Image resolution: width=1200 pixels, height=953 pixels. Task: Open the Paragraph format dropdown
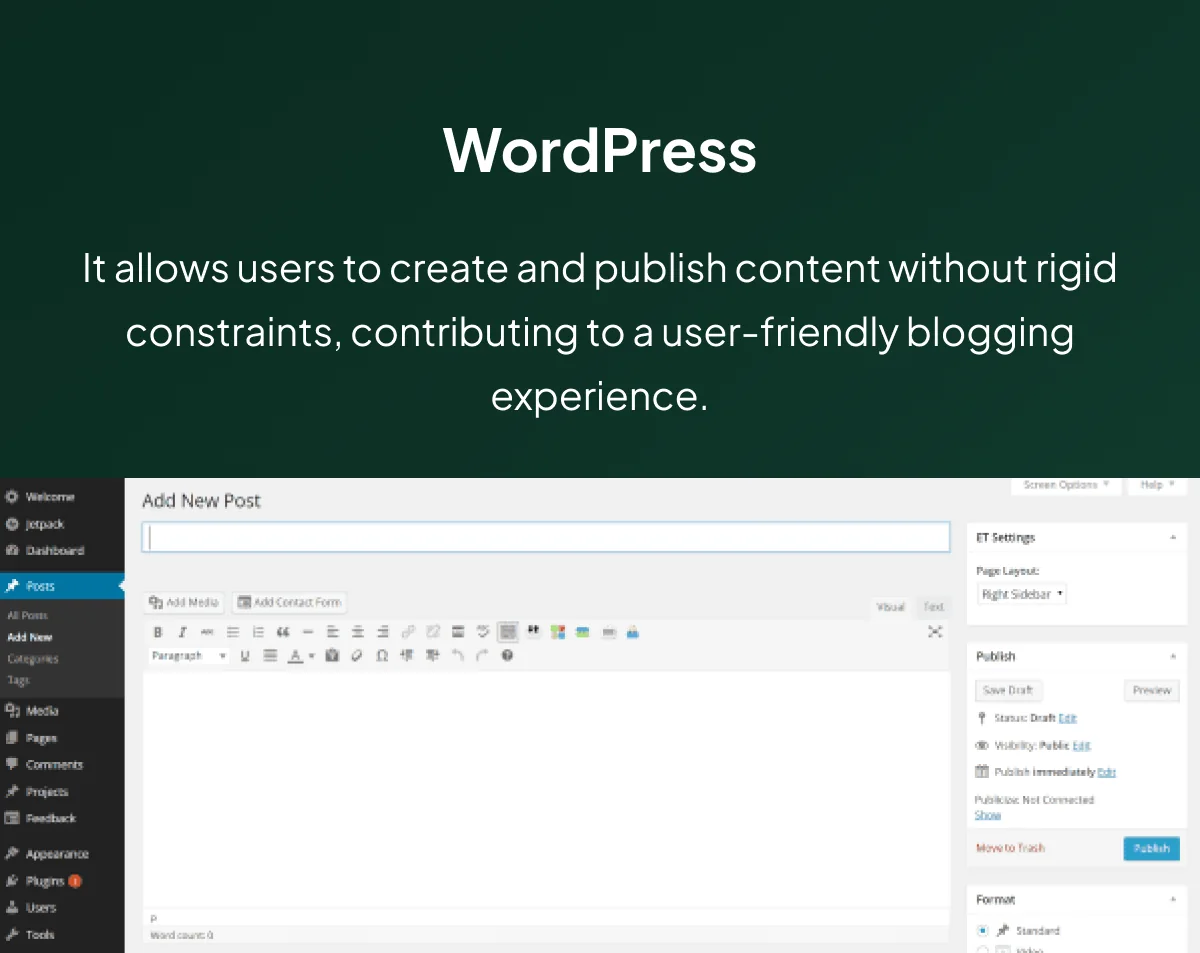click(189, 656)
